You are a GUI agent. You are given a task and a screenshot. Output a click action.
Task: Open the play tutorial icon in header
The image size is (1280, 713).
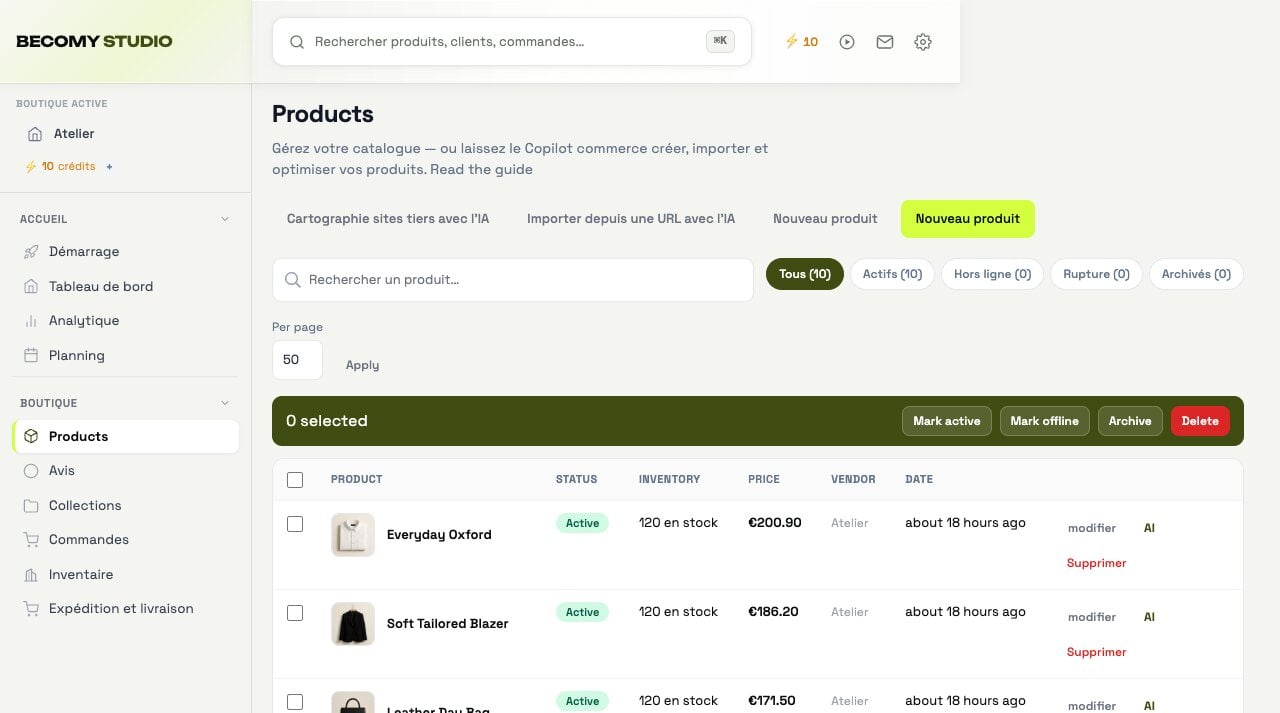click(x=847, y=42)
